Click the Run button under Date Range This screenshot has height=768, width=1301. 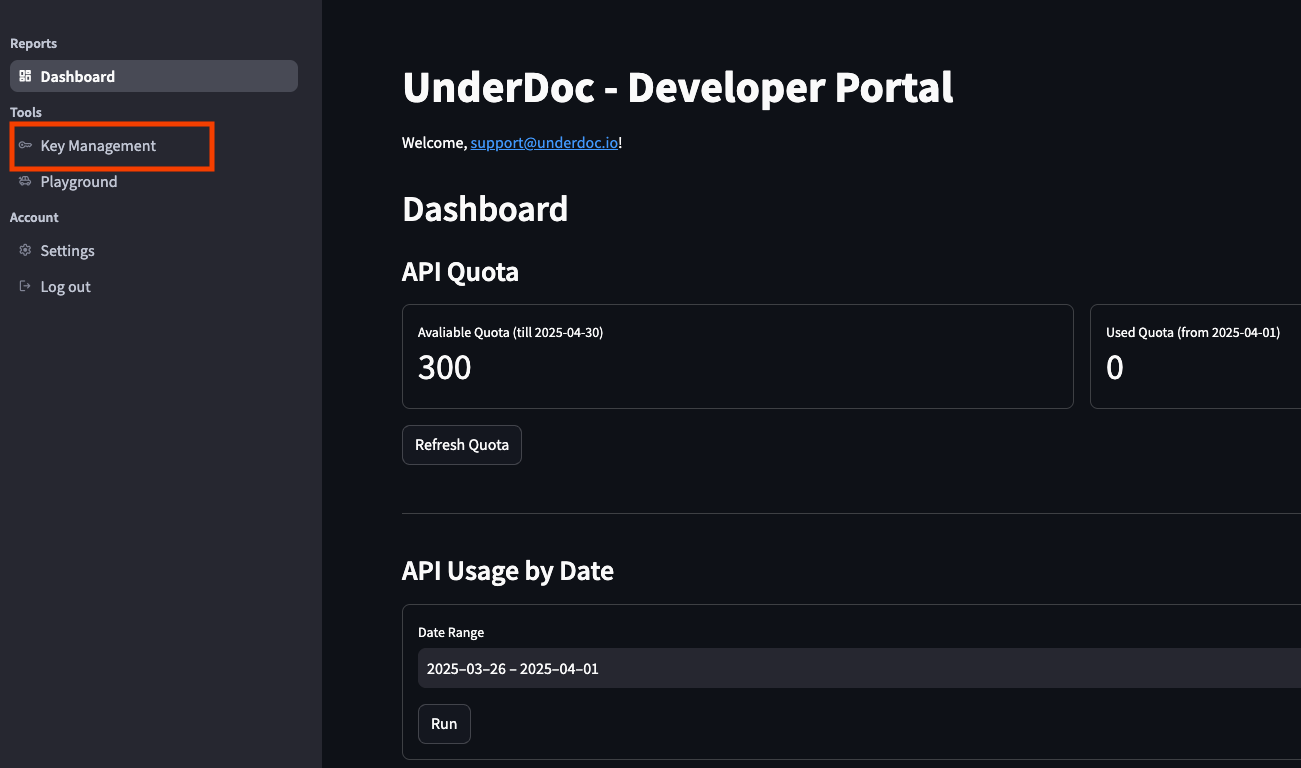(x=444, y=724)
